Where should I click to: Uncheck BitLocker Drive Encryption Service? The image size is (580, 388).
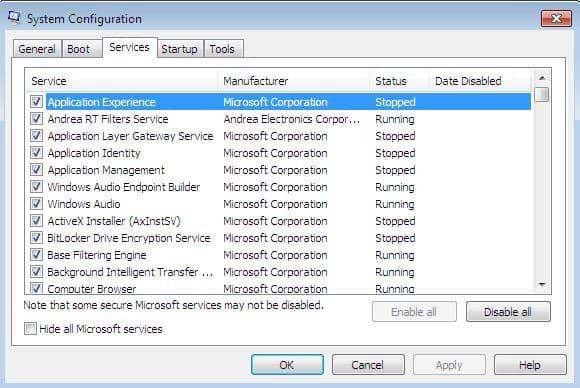[36, 237]
